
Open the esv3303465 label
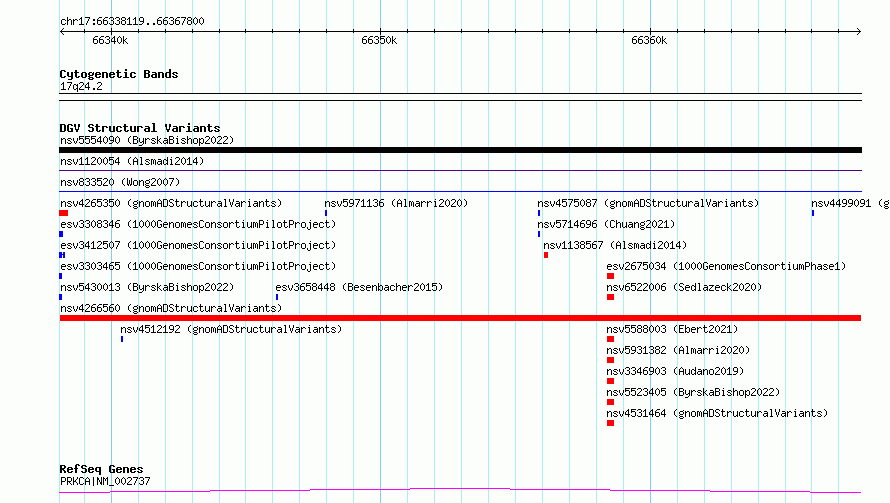[198, 266]
